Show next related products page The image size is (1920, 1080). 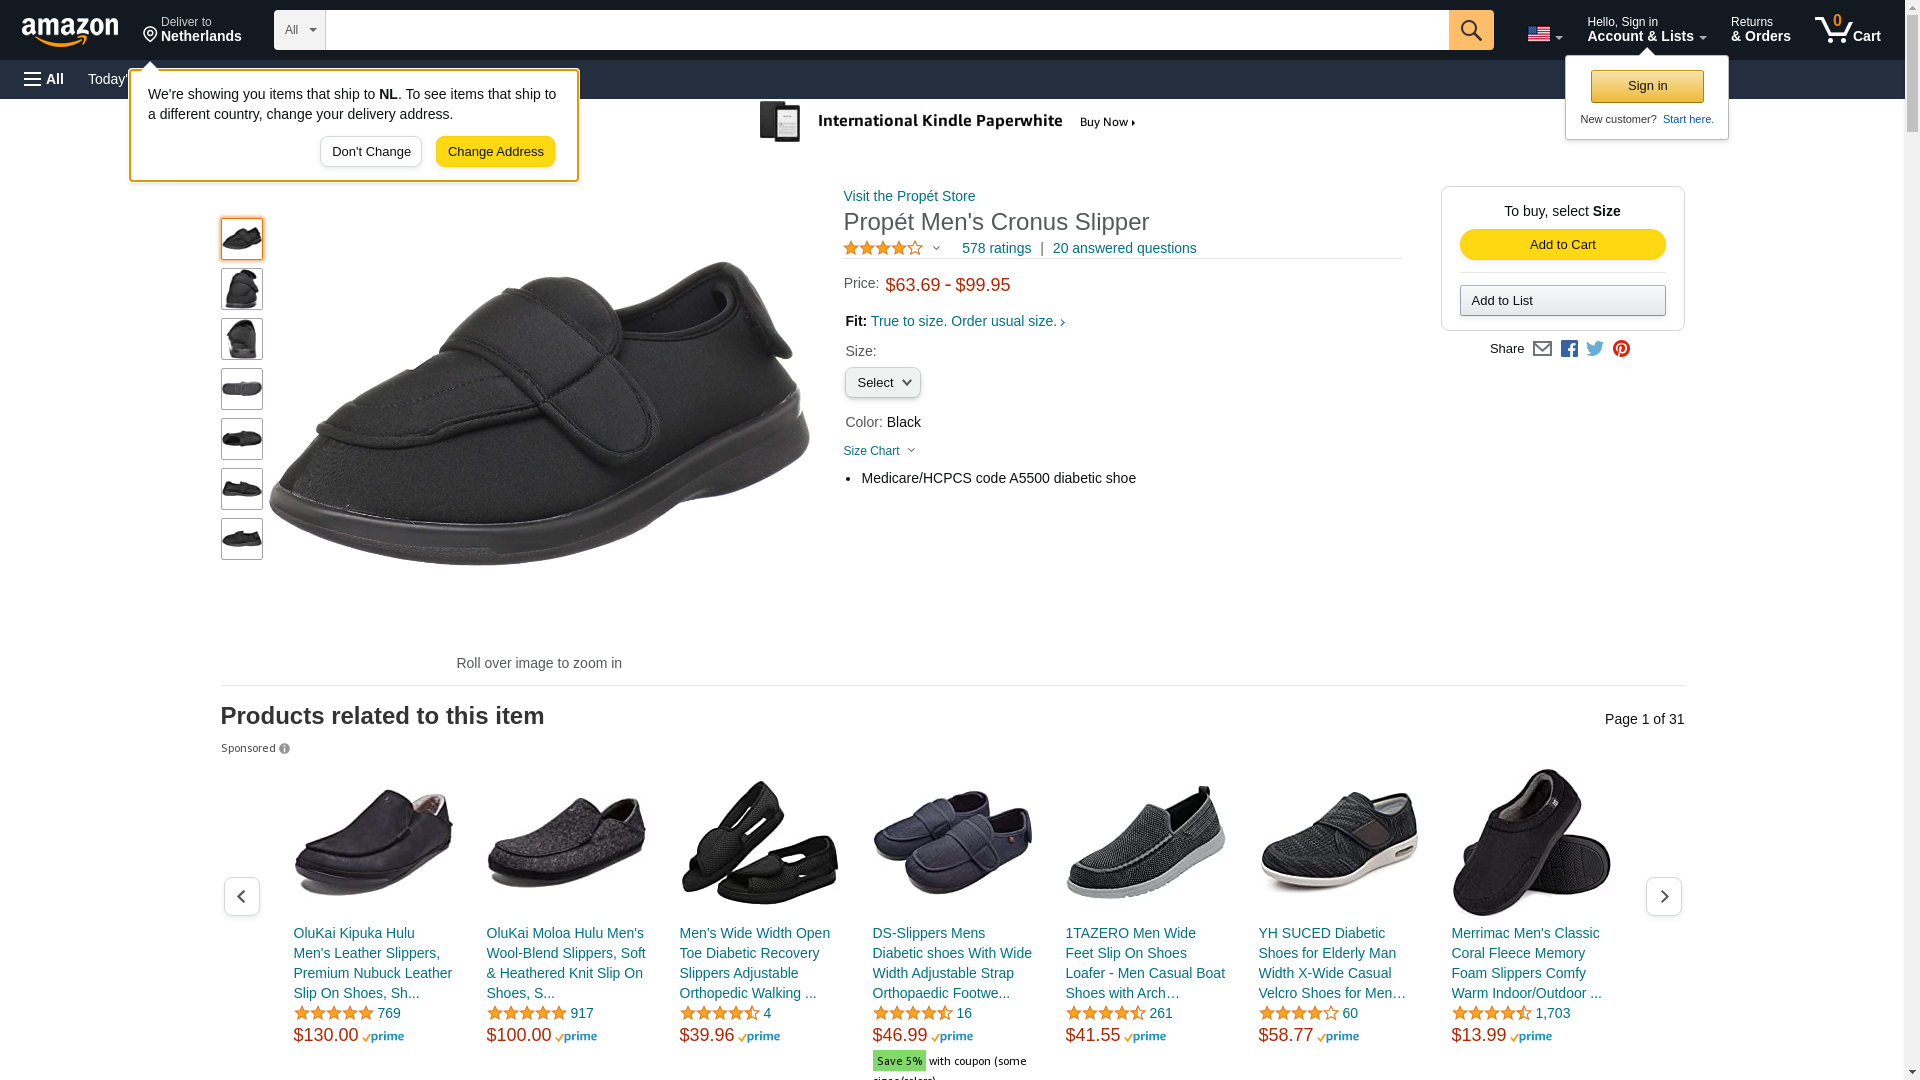tap(1663, 896)
